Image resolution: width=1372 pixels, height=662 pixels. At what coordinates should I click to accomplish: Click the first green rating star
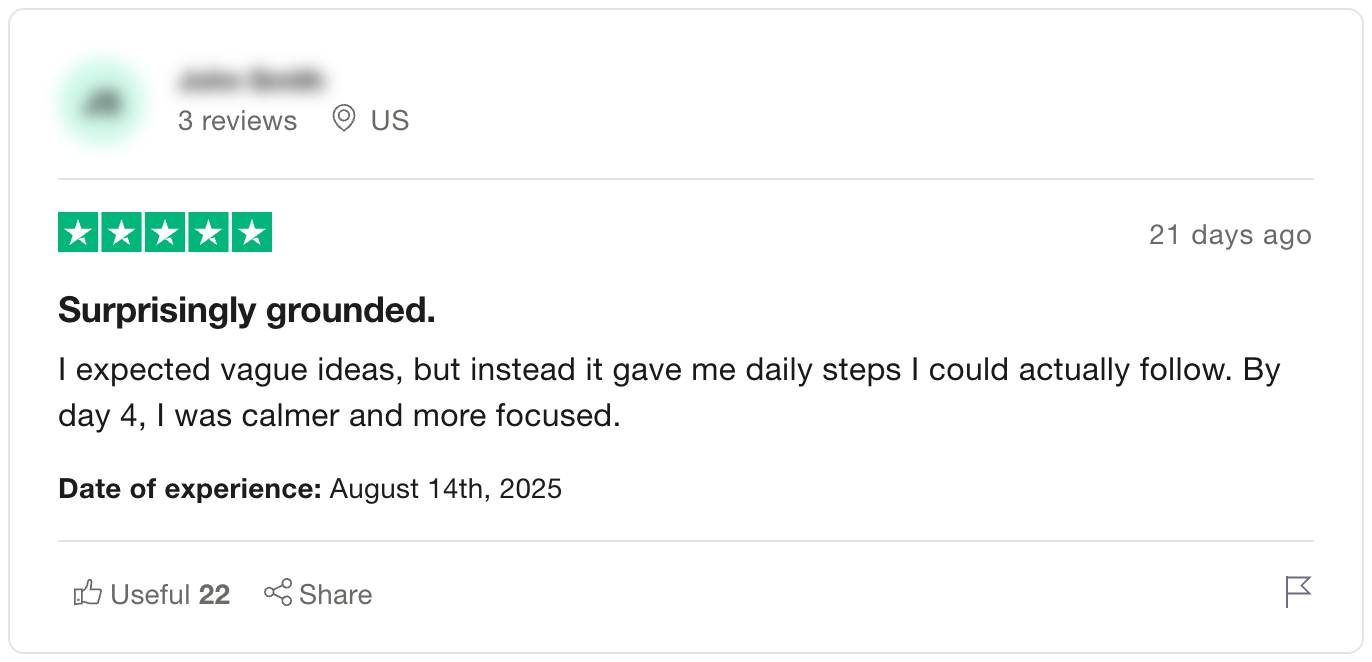pos(78,233)
